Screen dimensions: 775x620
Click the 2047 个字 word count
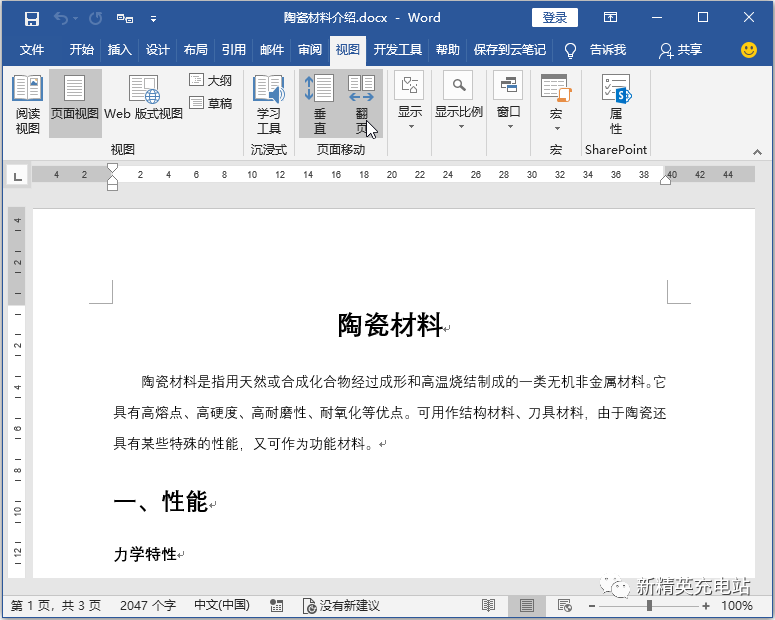[x=148, y=606]
